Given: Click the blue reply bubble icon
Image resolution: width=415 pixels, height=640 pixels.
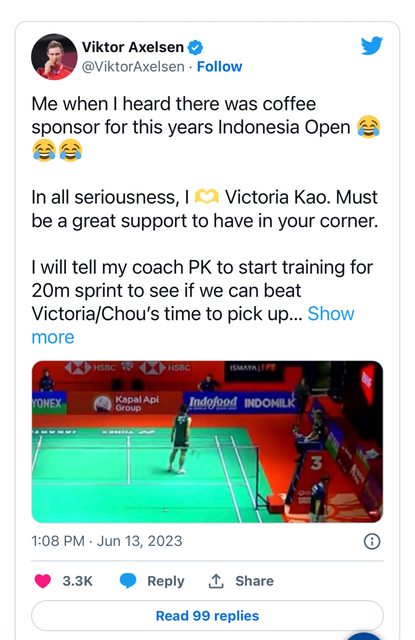Looking at the screenshot, I should point(128,580).
